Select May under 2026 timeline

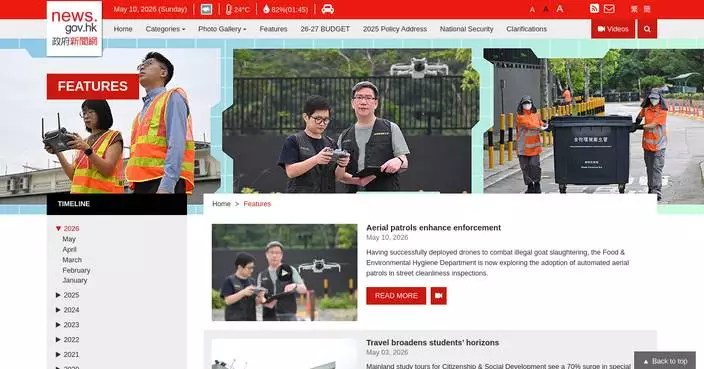click(69, 239)
